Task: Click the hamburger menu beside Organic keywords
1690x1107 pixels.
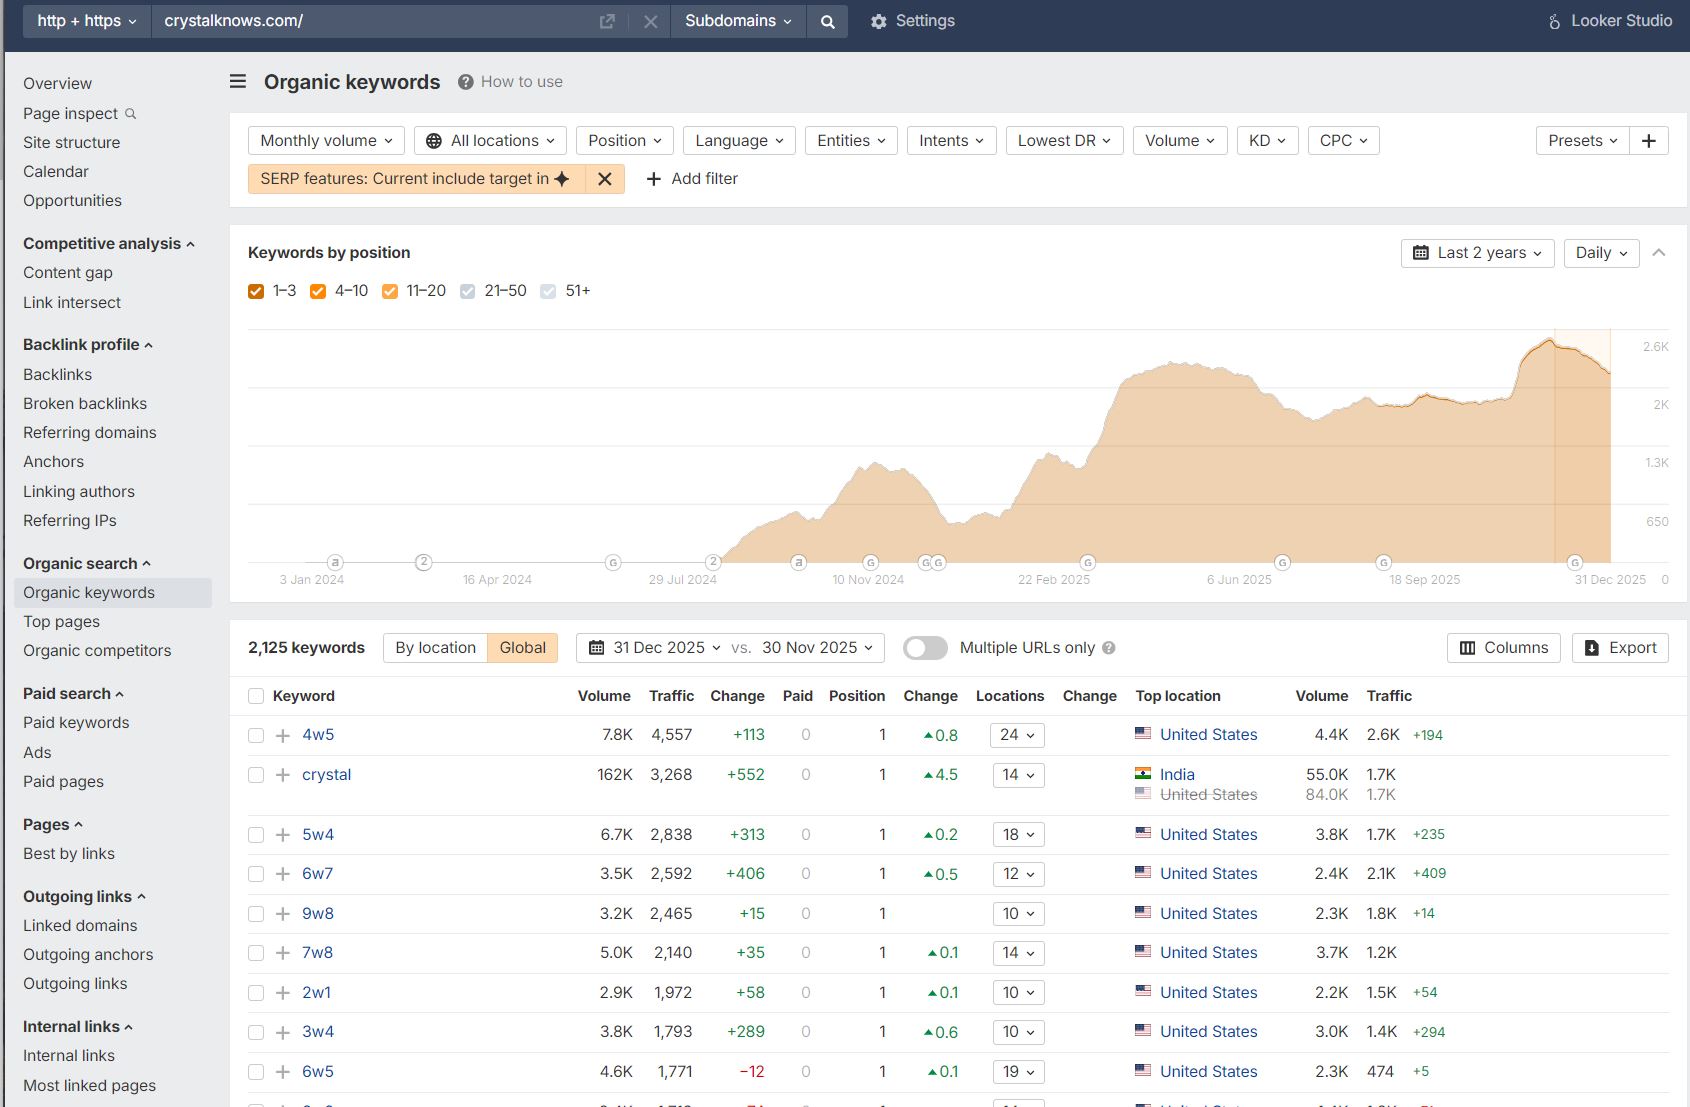Action: pos(238,81)
